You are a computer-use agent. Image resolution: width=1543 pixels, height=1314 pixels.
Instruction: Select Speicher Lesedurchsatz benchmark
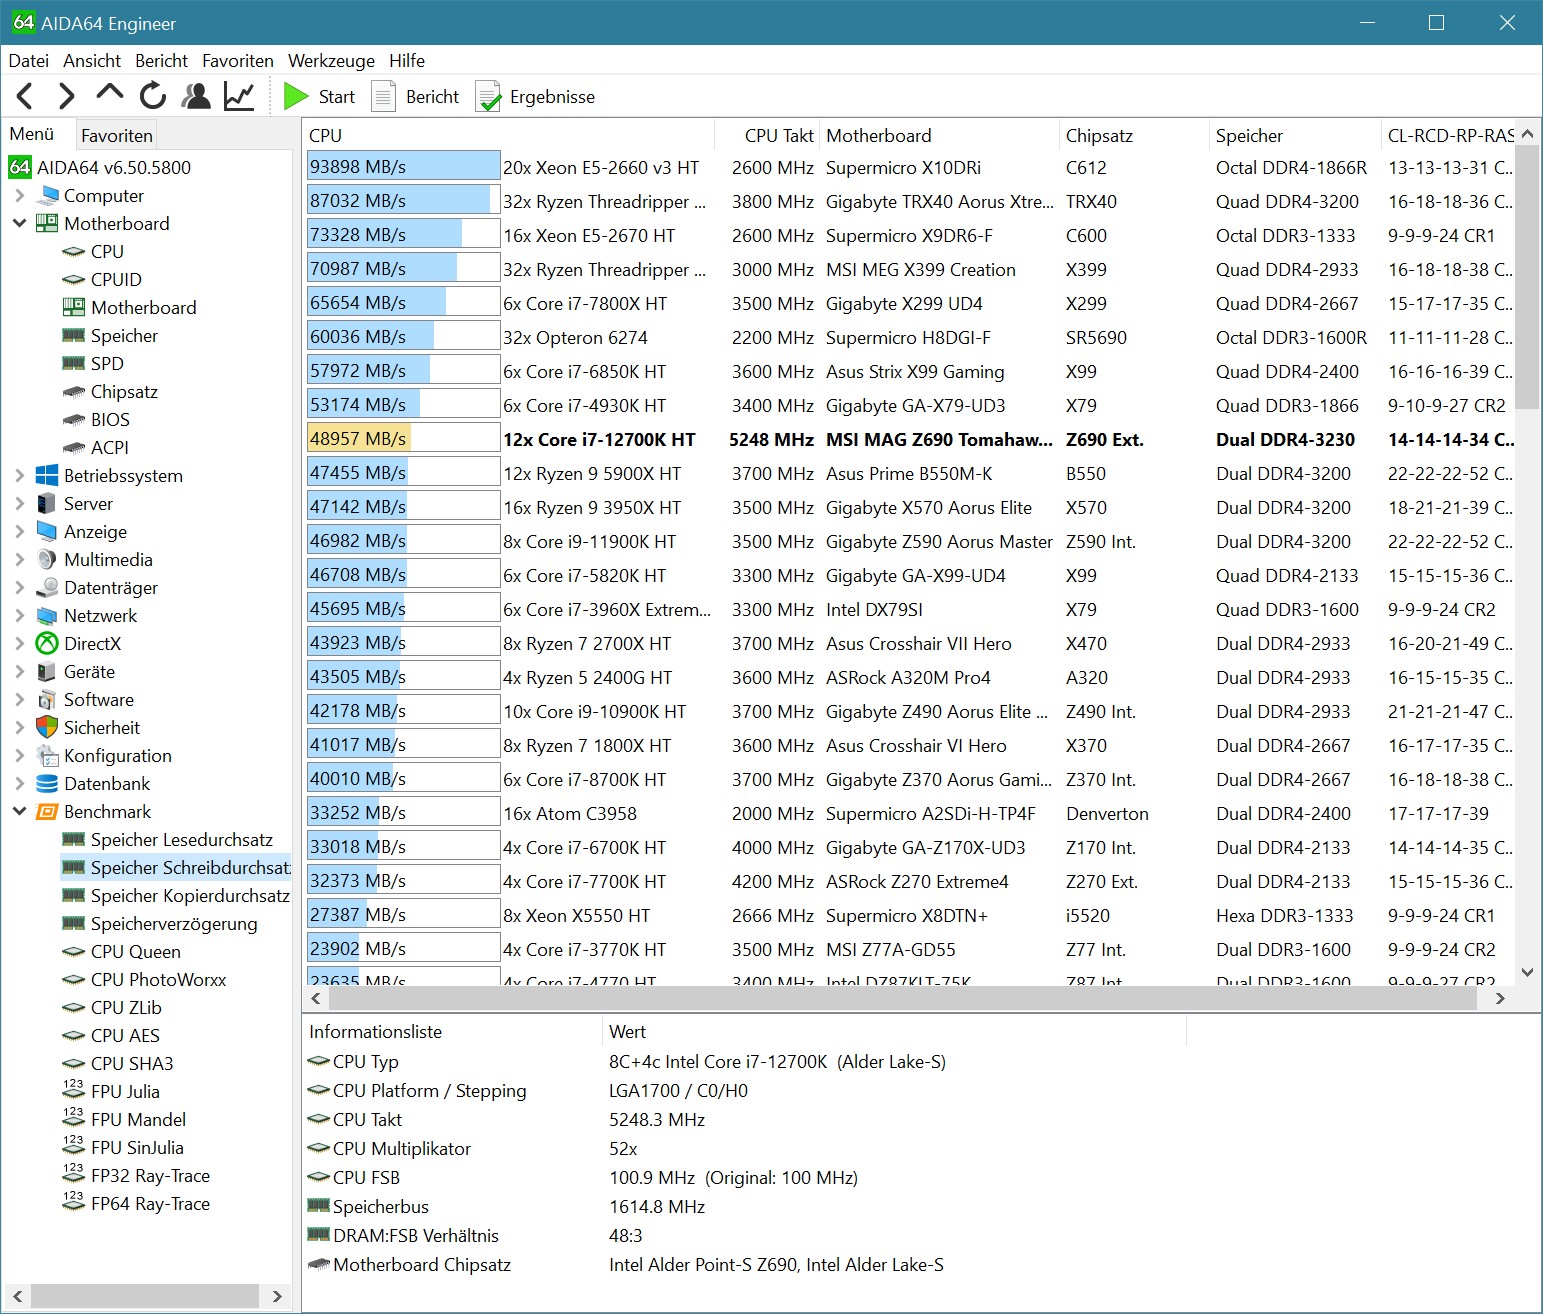click(181, 839)
